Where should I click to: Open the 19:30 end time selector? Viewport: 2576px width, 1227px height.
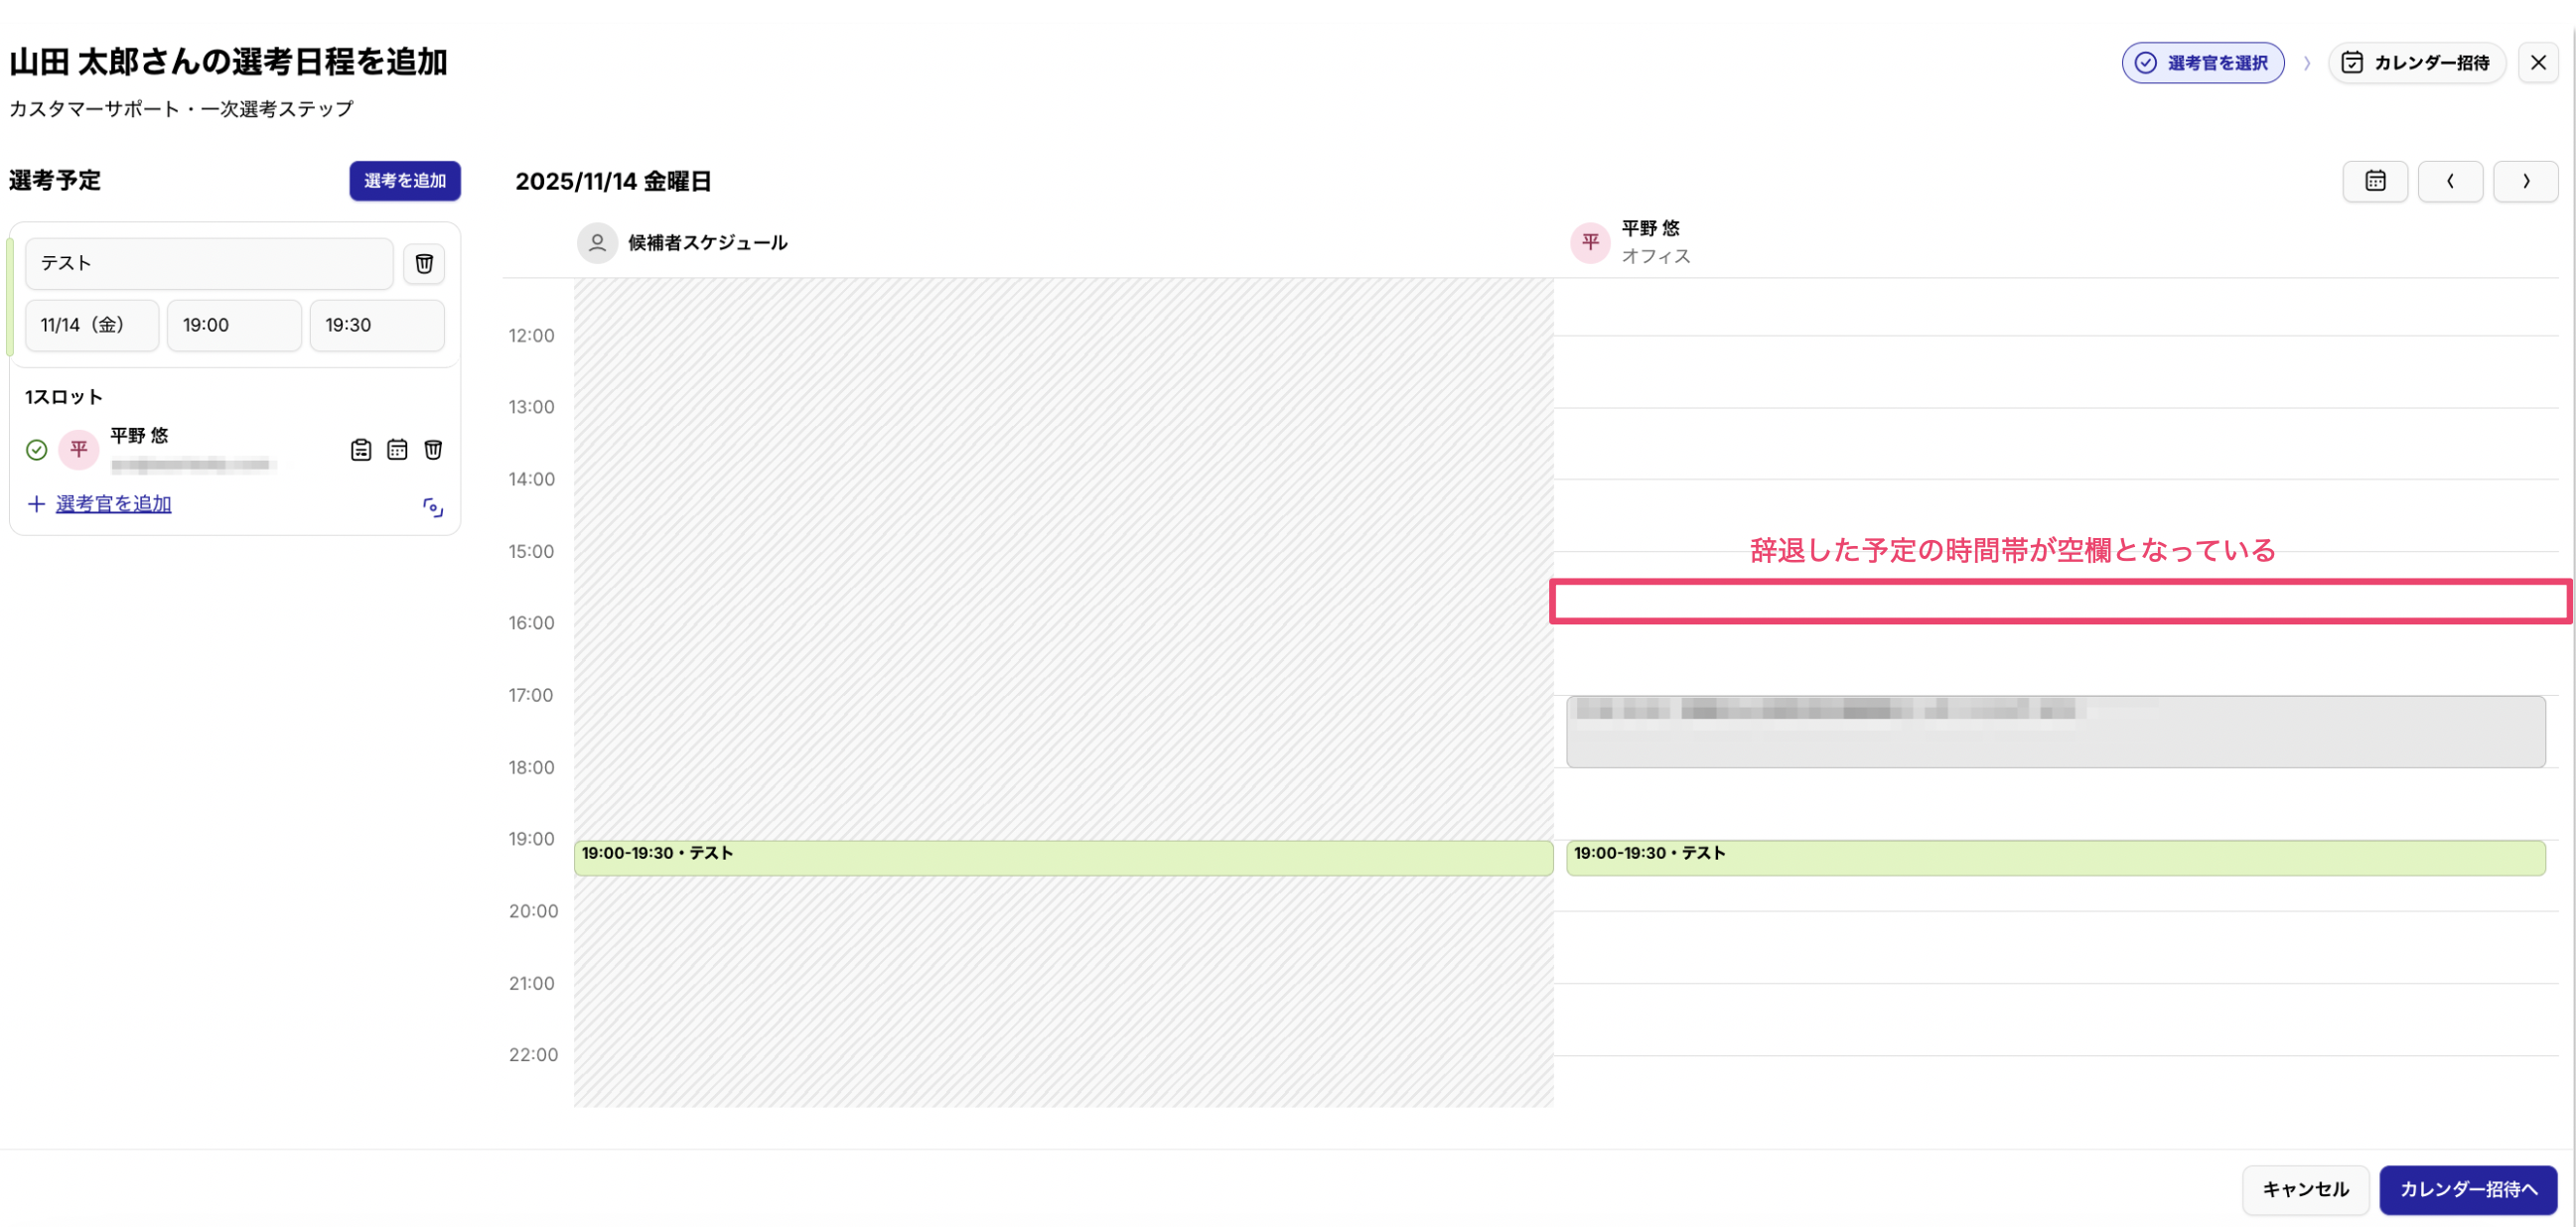pyautogui.click(x=376, y=325)
